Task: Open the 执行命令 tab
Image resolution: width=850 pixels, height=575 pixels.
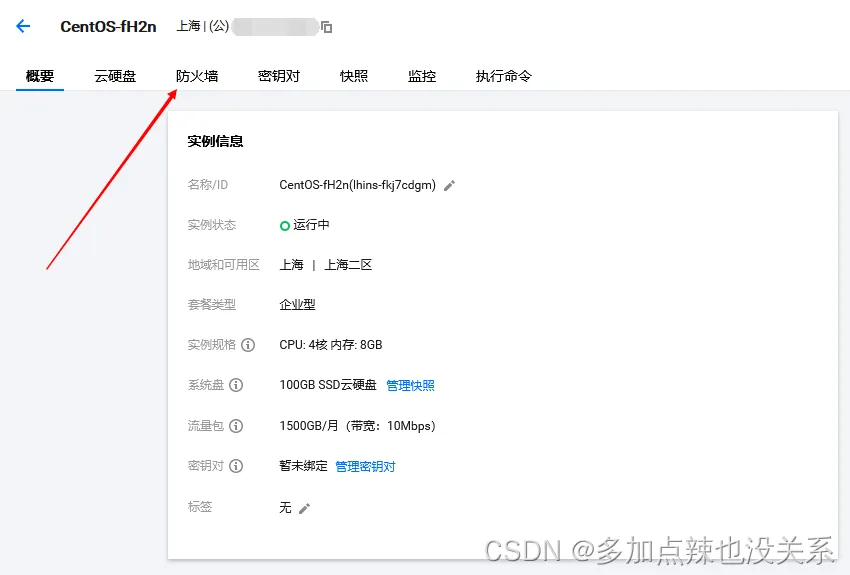Action: (504, 76)
